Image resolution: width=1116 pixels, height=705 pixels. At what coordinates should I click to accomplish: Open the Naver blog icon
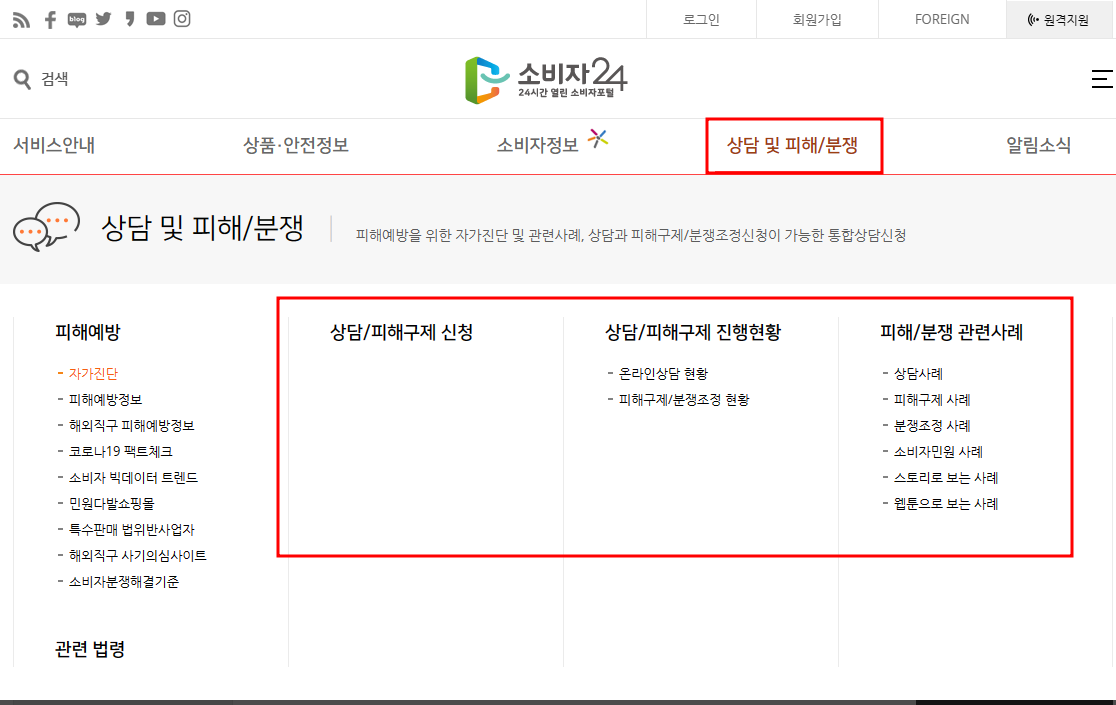coord(76,17)
